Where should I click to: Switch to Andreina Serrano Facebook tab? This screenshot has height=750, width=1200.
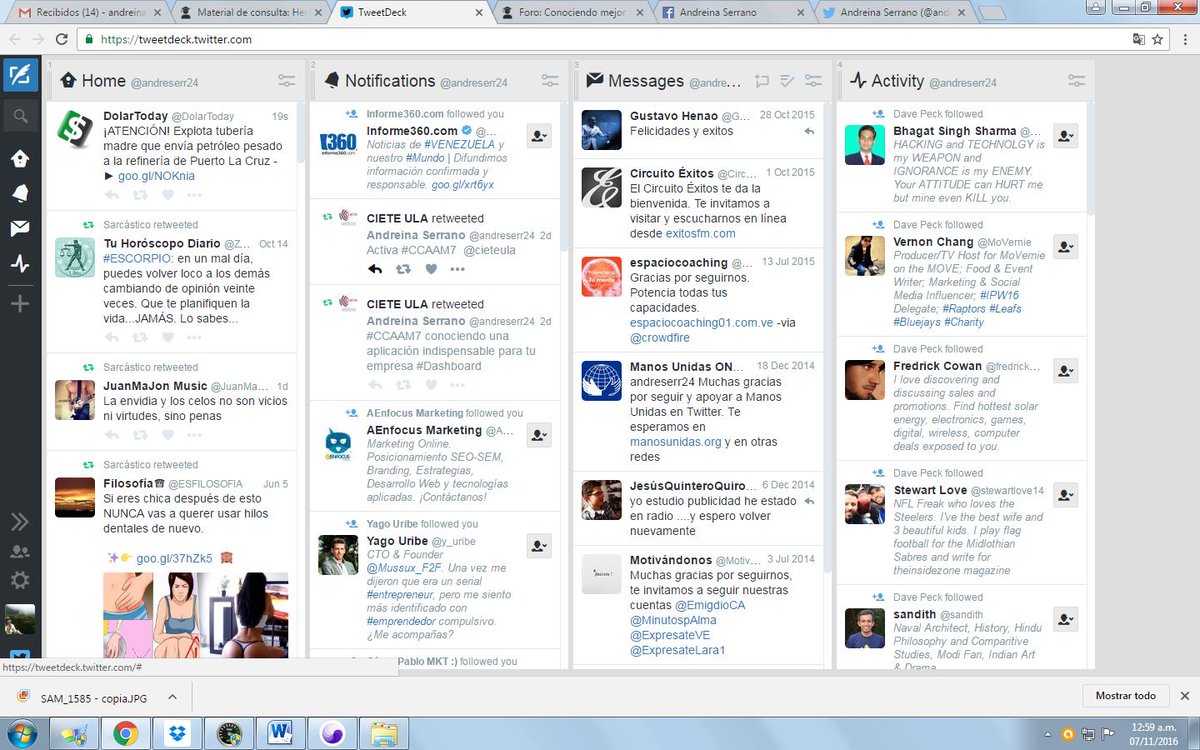[730, 13]
